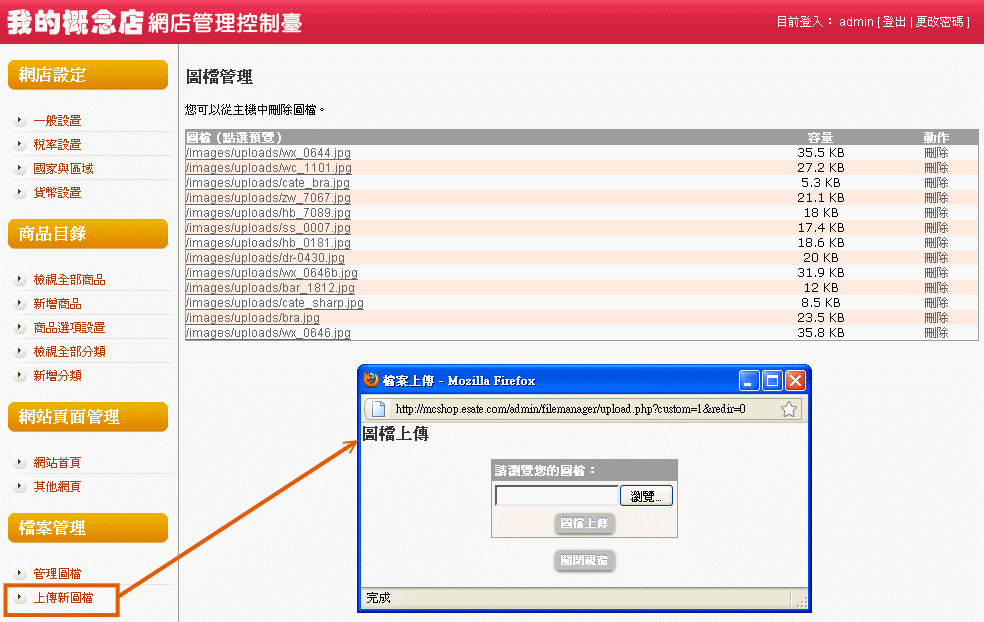Preview the /images/uploads/cate_bra.jpg file link

[268, 183]
